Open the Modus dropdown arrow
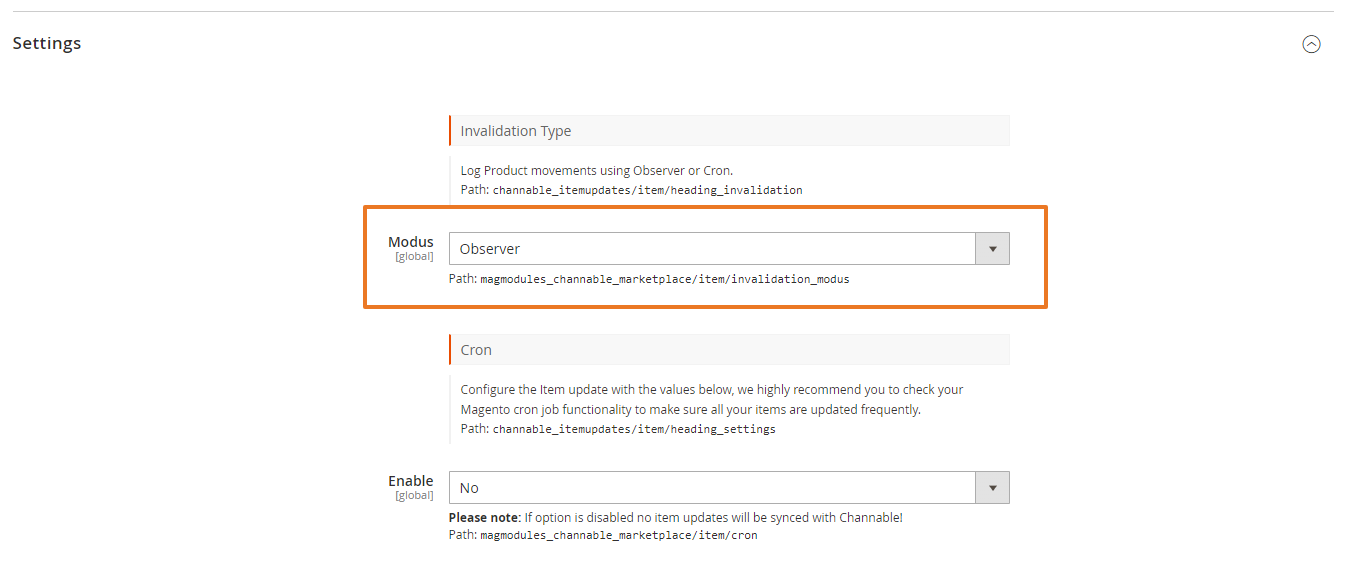 coord(992,249)
